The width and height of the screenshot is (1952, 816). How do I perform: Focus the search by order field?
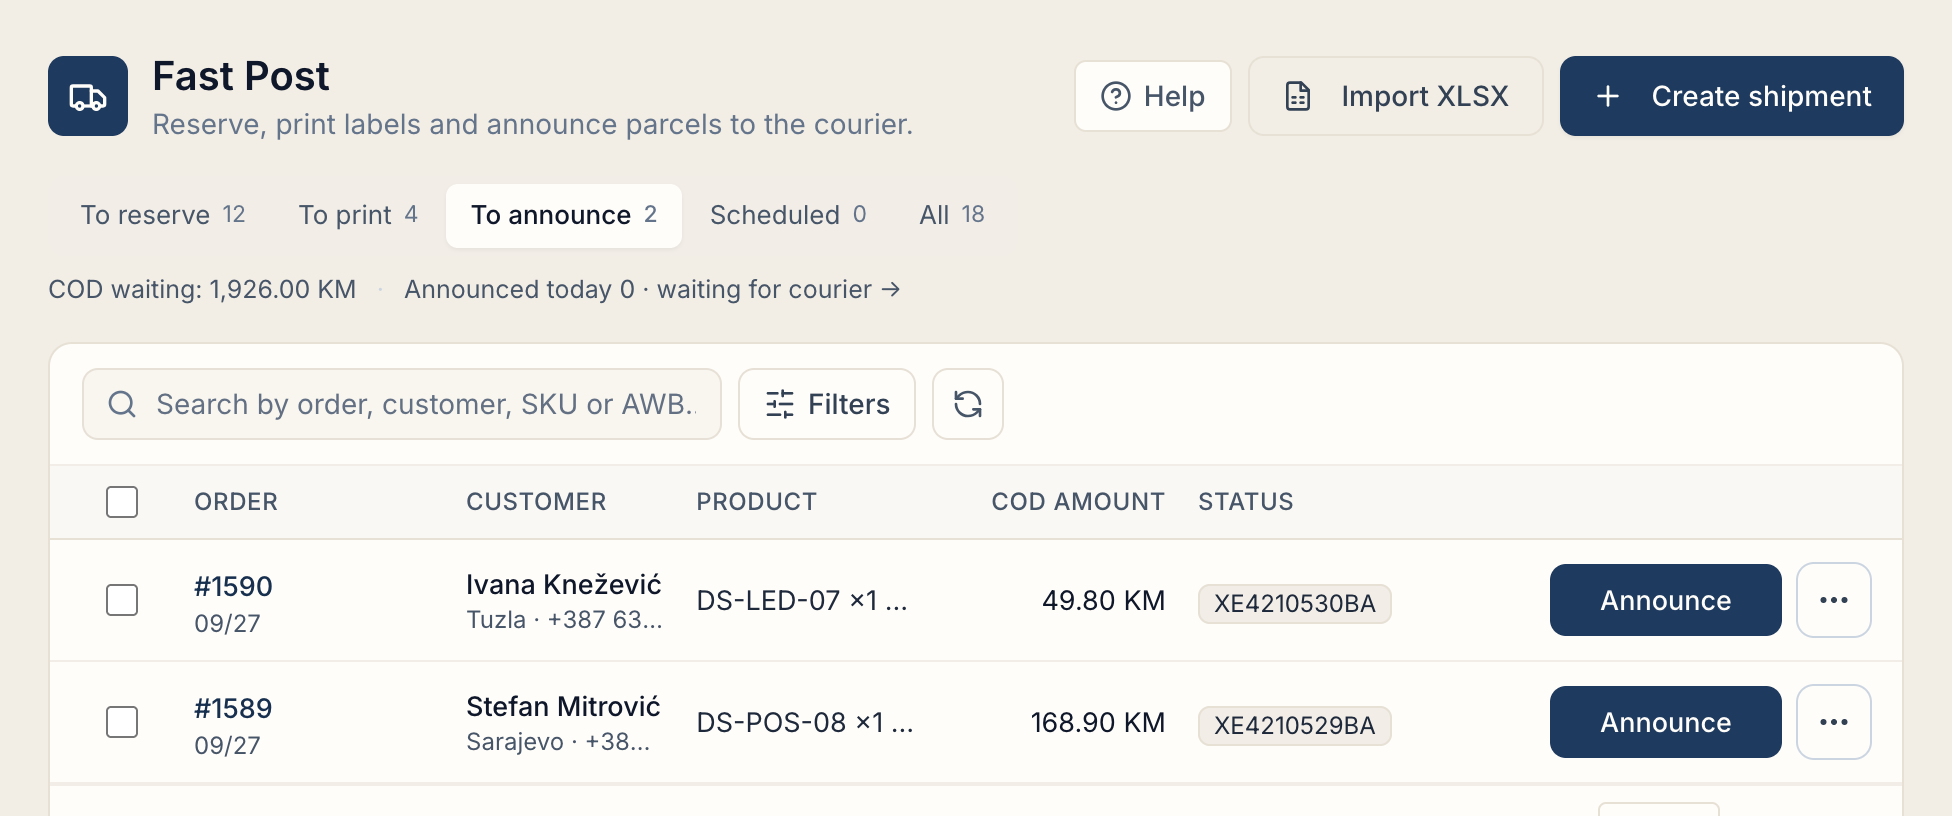click(402, 404)
